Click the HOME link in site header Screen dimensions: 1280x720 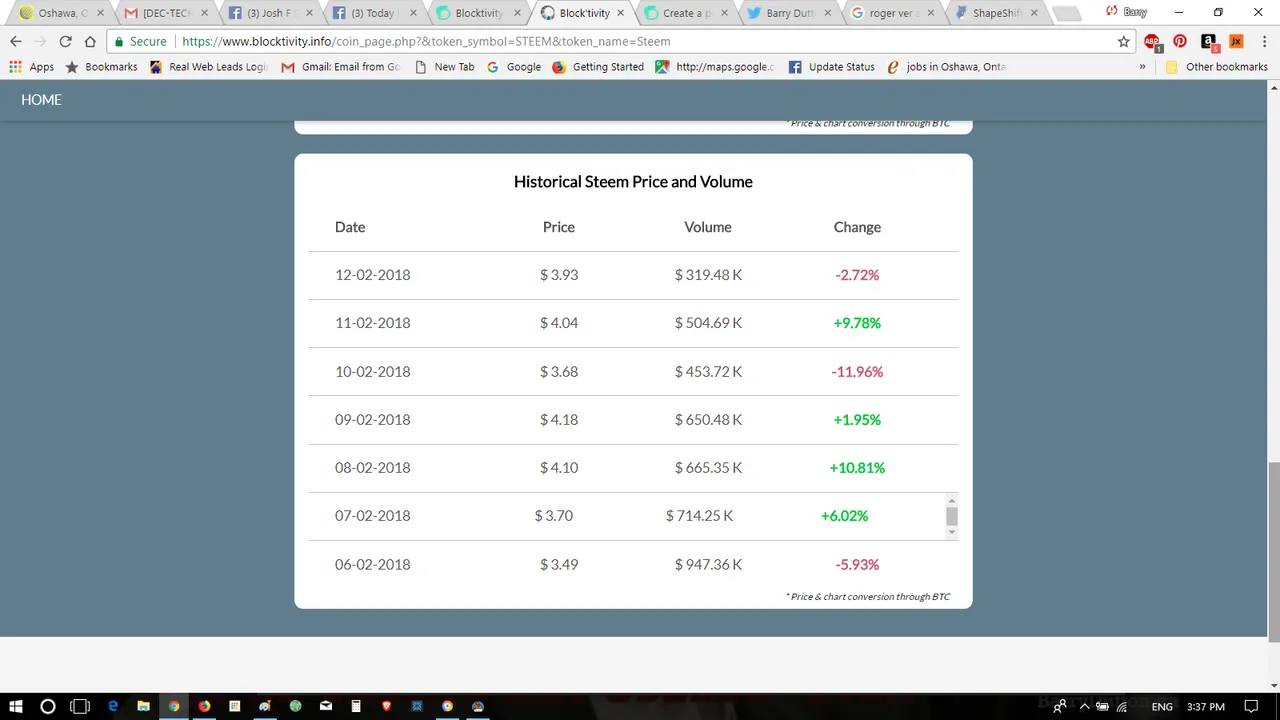pyautogui.click(x=41, y=100)
